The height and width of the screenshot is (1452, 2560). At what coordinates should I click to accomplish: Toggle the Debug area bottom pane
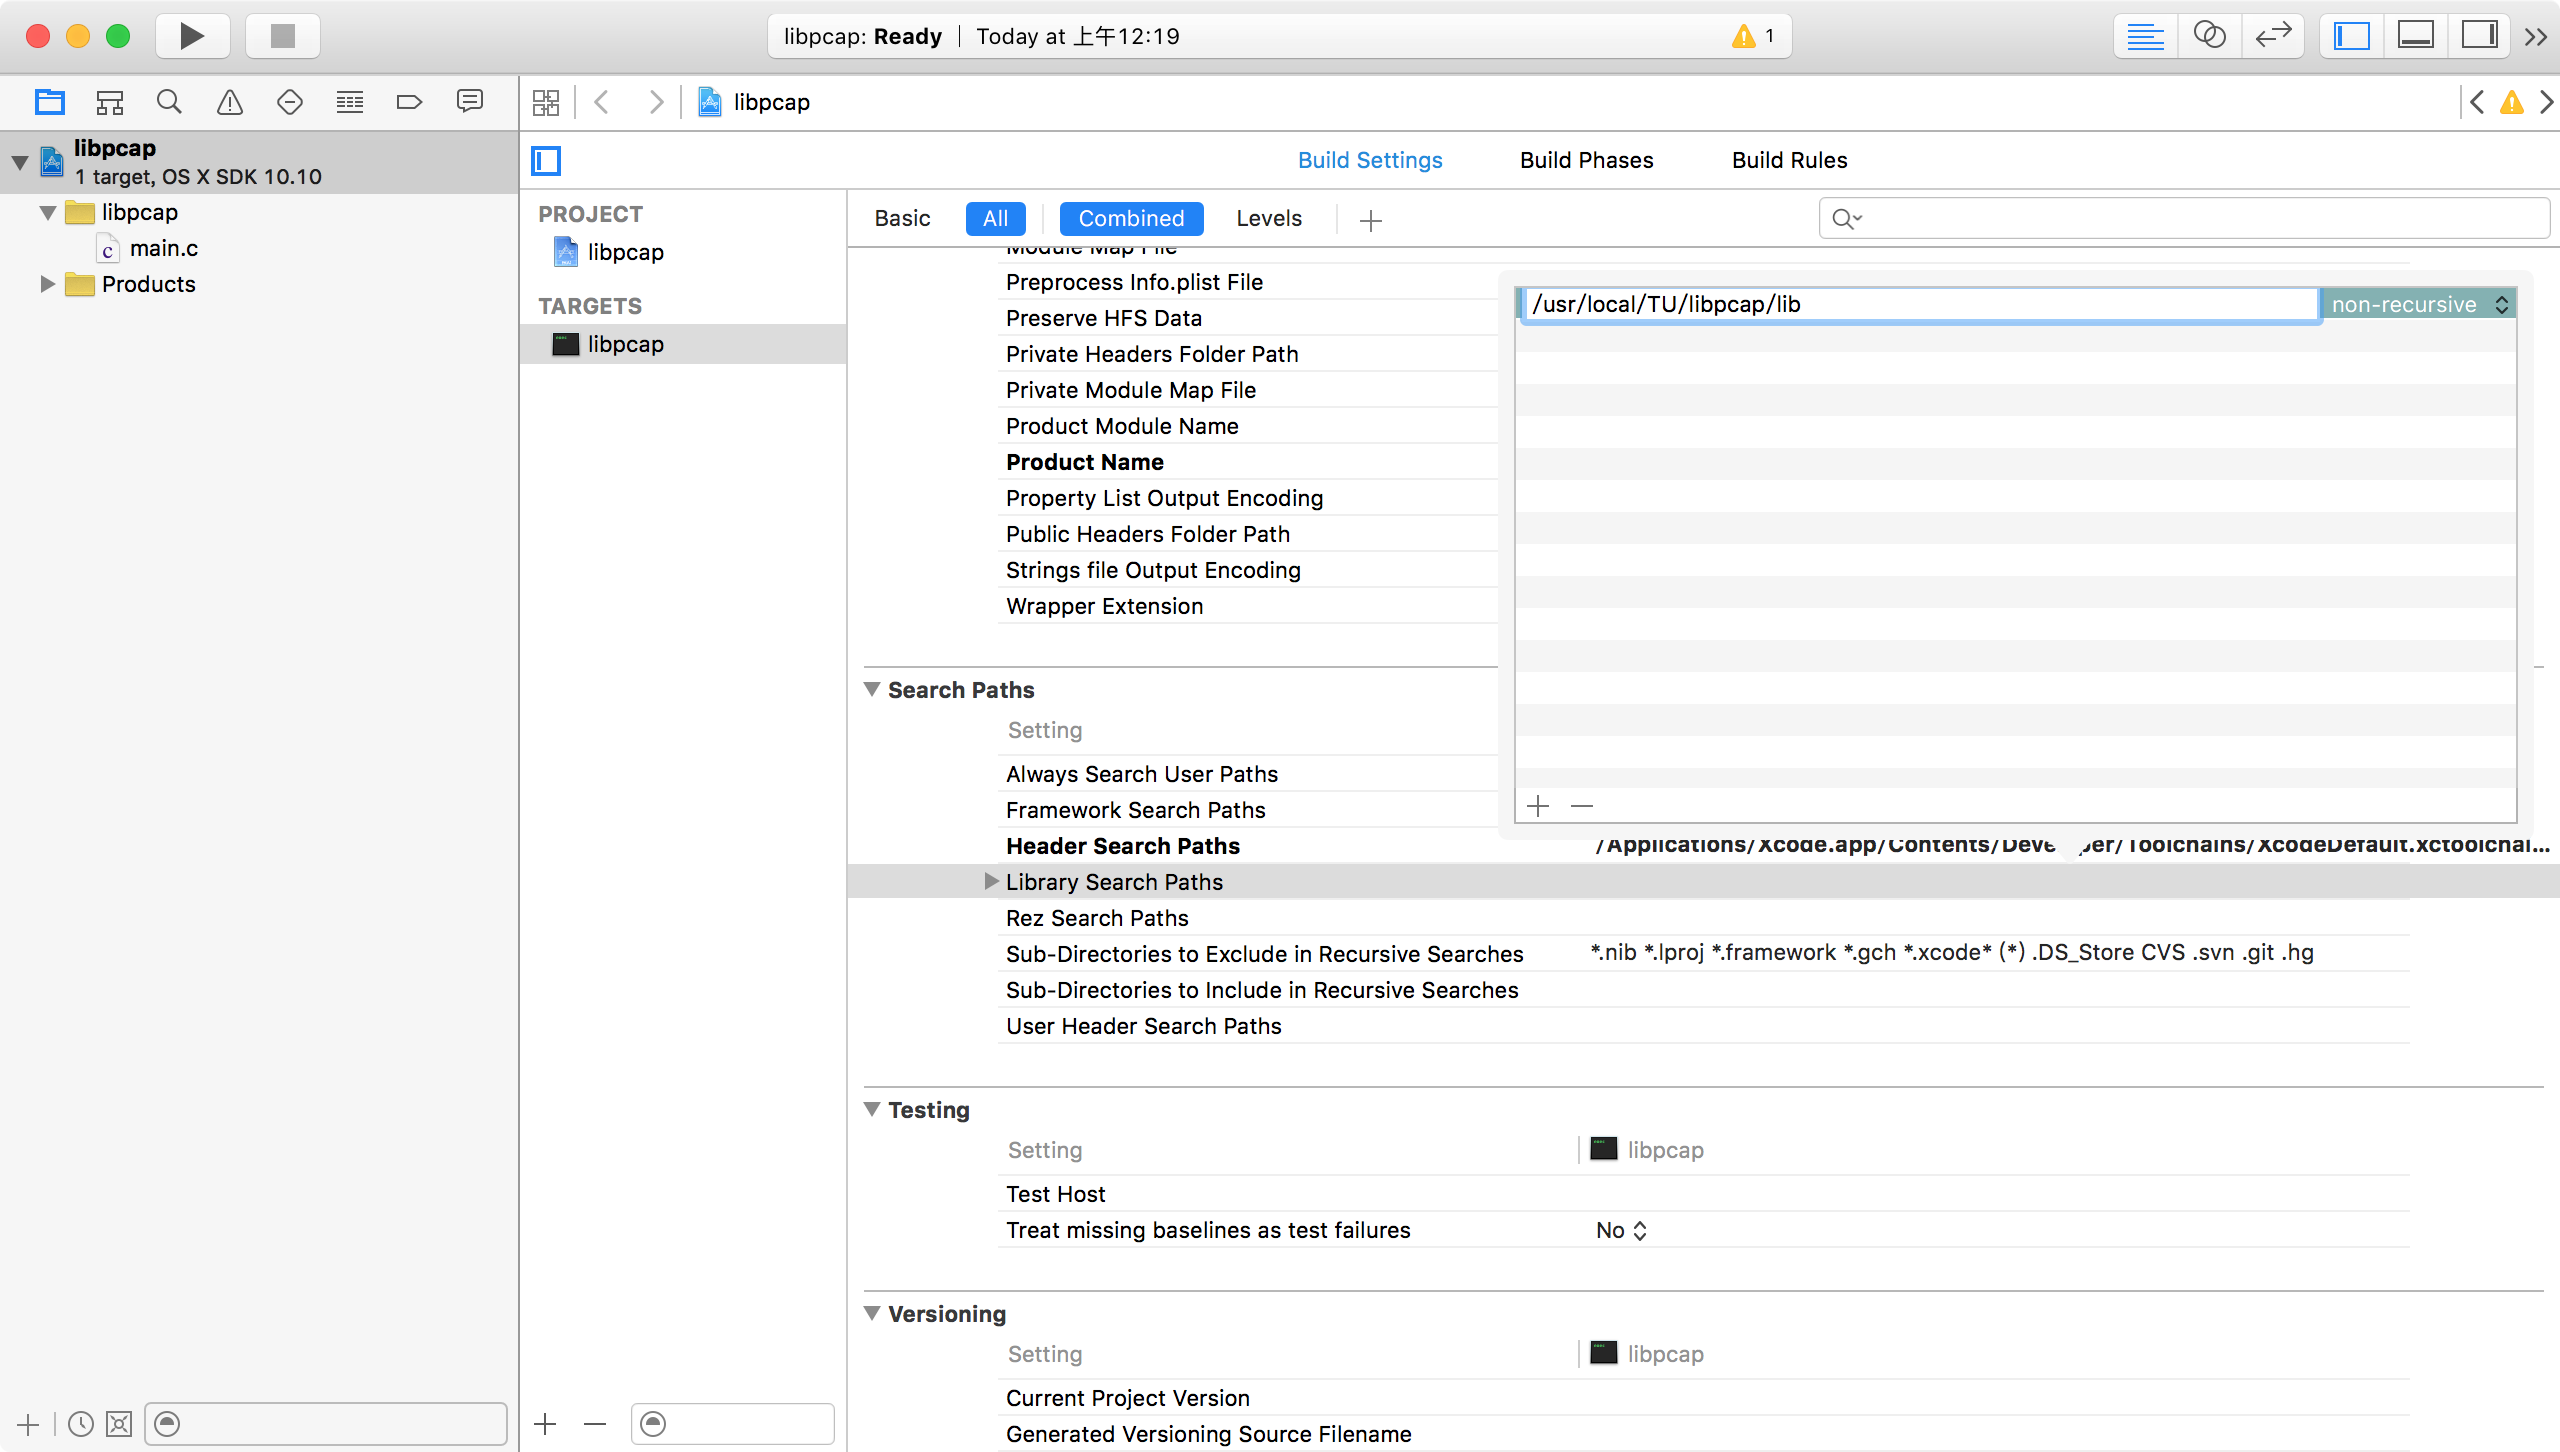coord(2415,36)
